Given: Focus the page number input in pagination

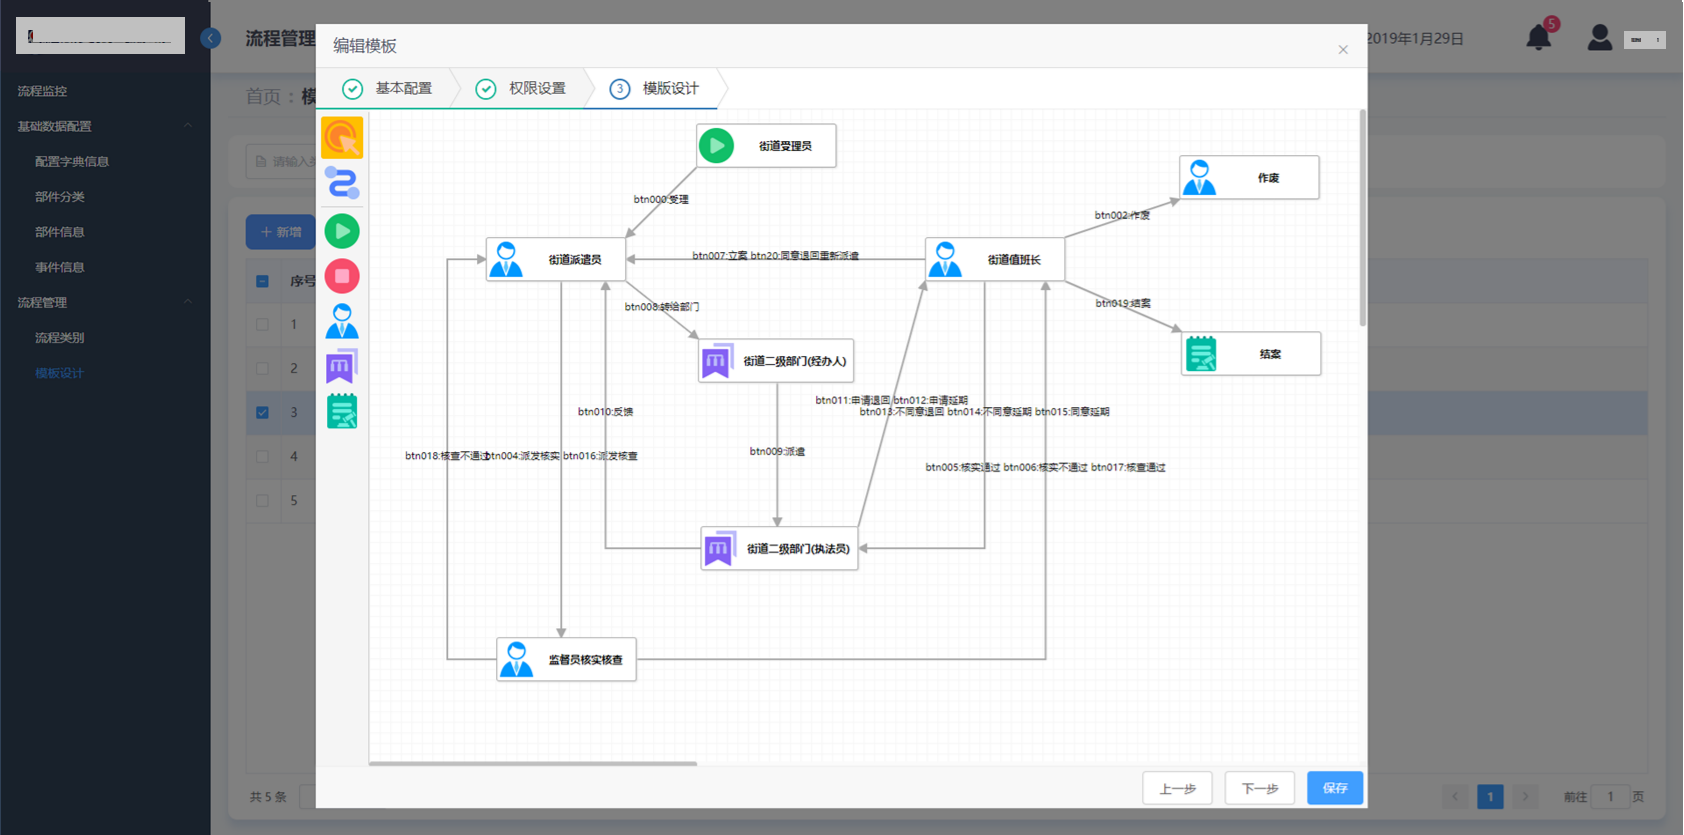Looking at the screenshot, I should tap(1610, 797).
